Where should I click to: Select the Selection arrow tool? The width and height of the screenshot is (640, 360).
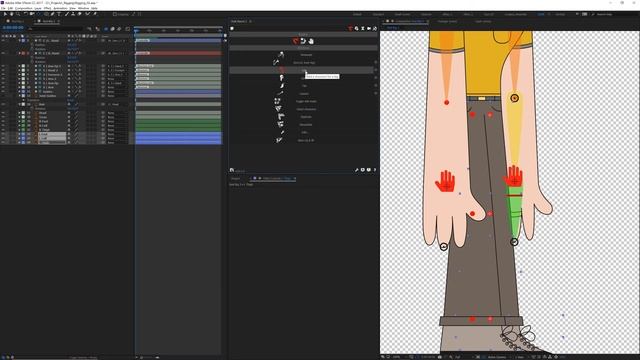pos(5,14)
